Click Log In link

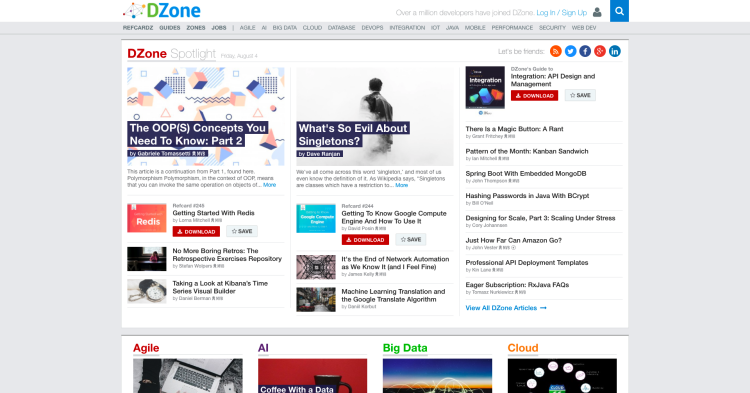(x=546, y=12)
